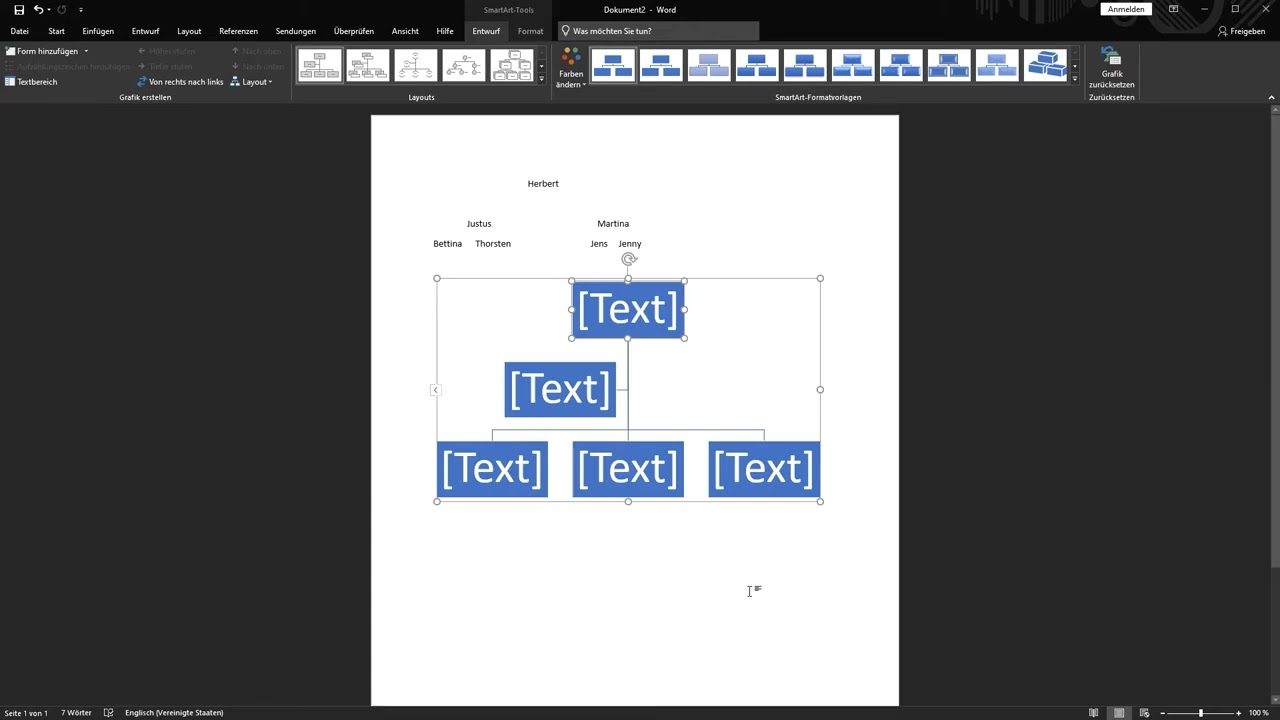The height and width of the screenshot is (720, 1280).
Task: Click the Was möchten Sie tun search box
Action: point(659,31)
